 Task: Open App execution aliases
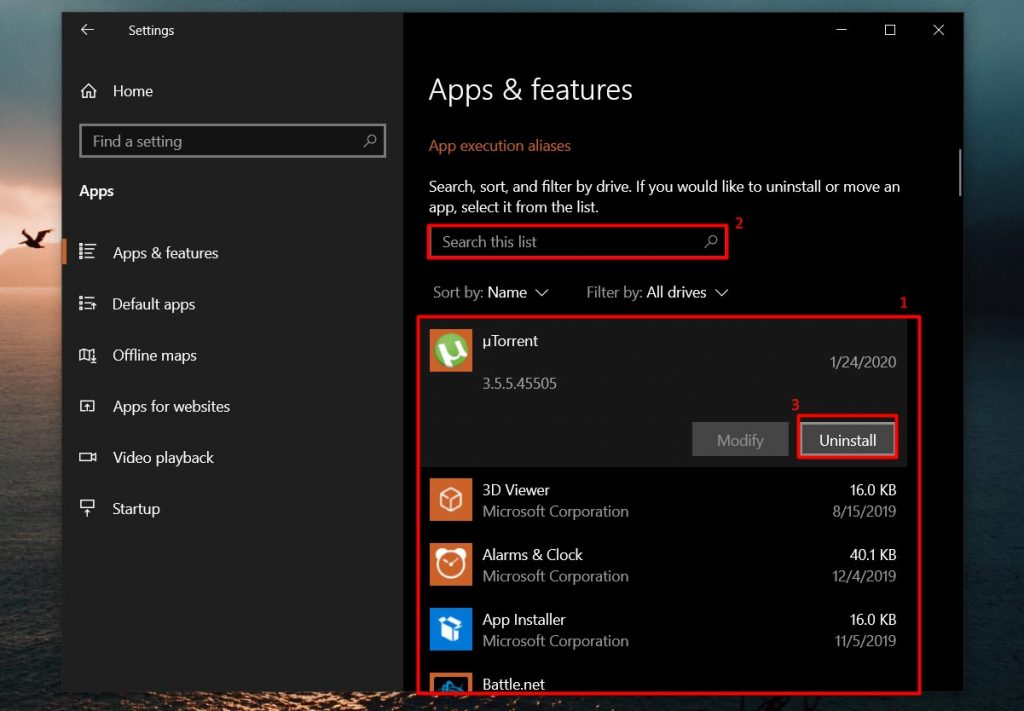499,145
